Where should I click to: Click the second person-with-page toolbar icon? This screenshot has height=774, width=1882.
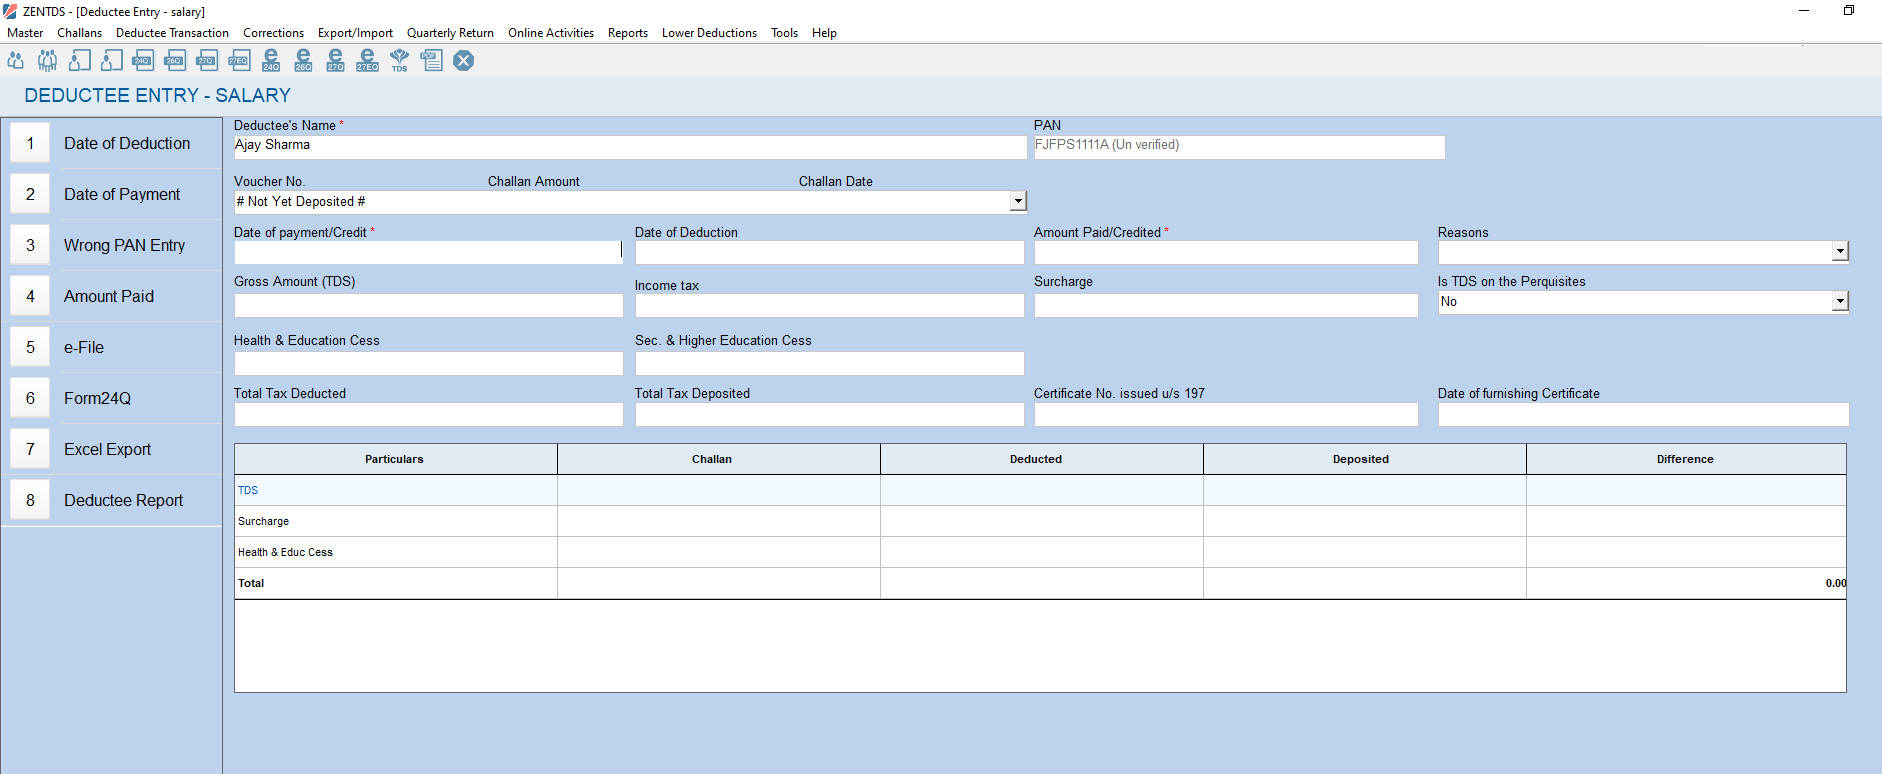tap(112, 61)
